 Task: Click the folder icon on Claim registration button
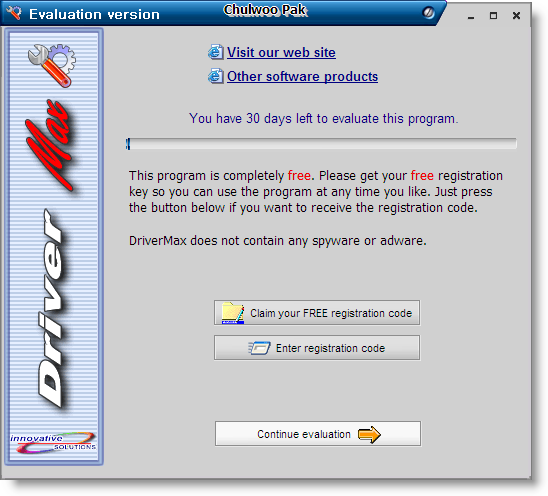pyautogui.click(x=232, y=313)
